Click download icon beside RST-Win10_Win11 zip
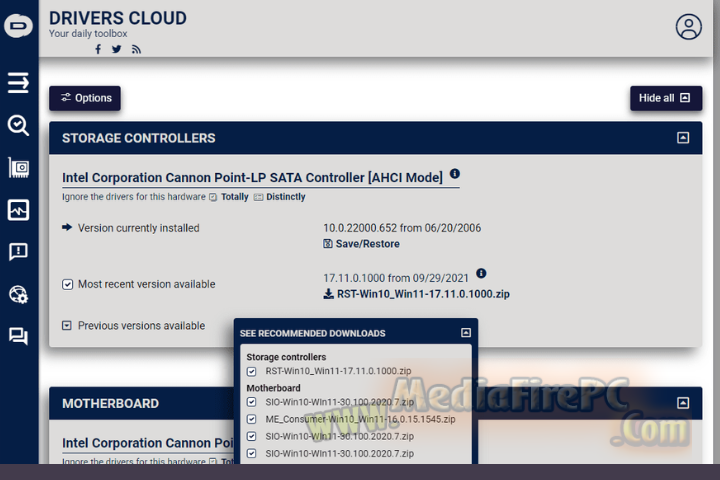 [x=328, y=294]
